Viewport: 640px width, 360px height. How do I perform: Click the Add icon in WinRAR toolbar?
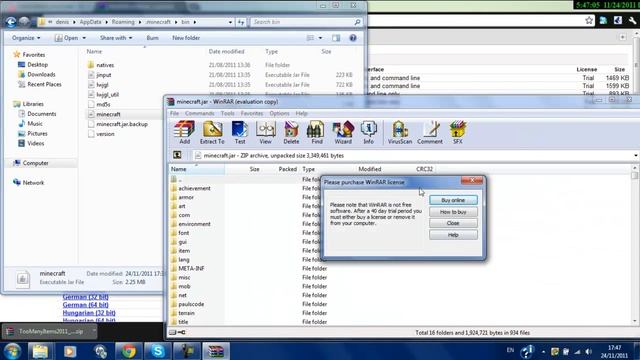(184, 133)
